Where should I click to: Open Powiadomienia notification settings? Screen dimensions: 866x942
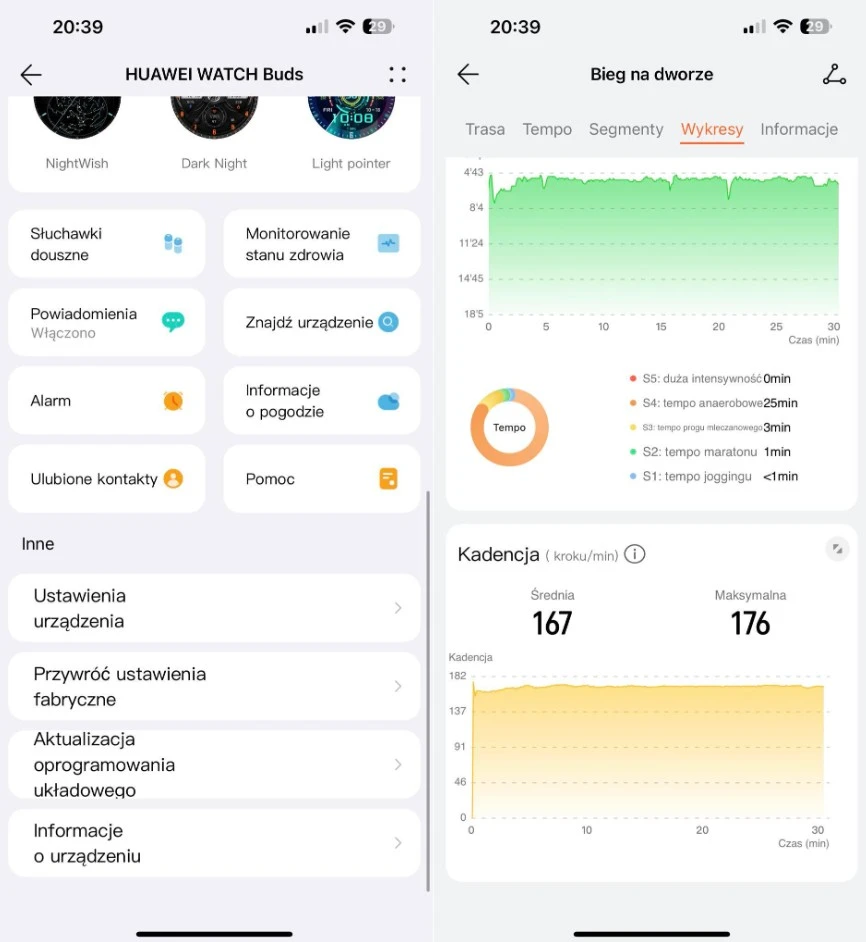click(x=106, y=322)
